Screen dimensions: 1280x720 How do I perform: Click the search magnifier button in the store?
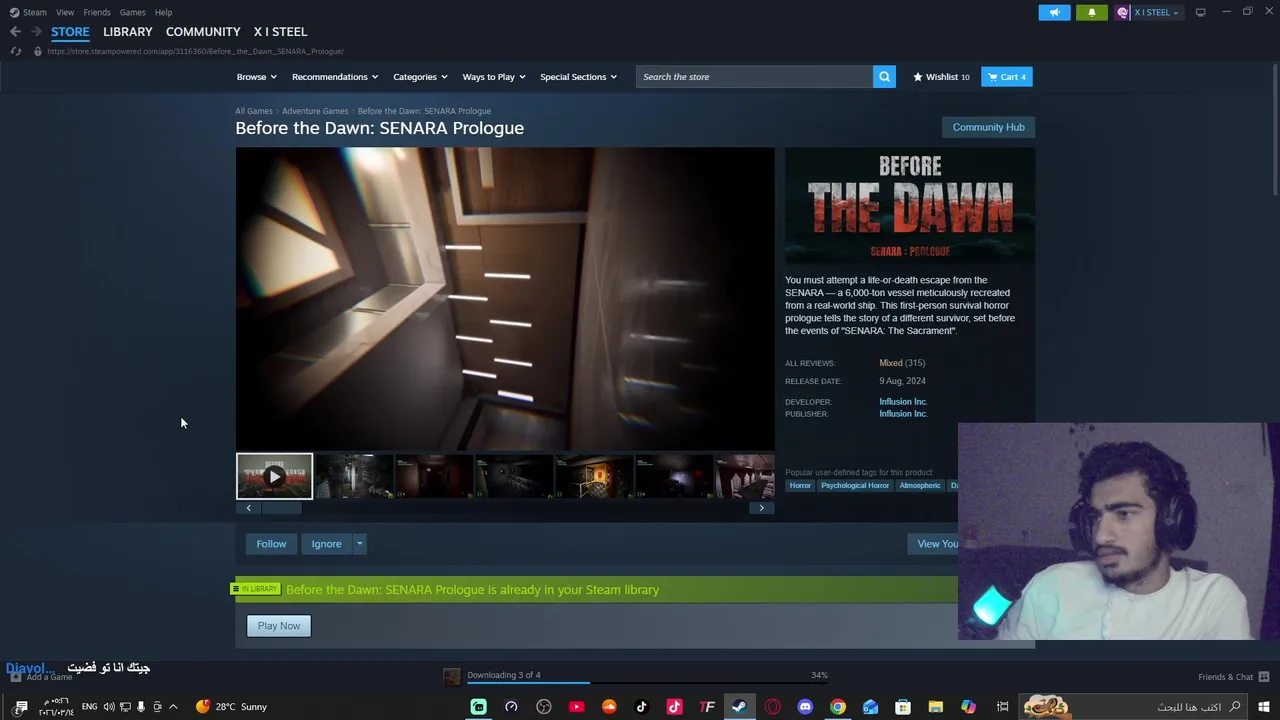coord(884,77)
